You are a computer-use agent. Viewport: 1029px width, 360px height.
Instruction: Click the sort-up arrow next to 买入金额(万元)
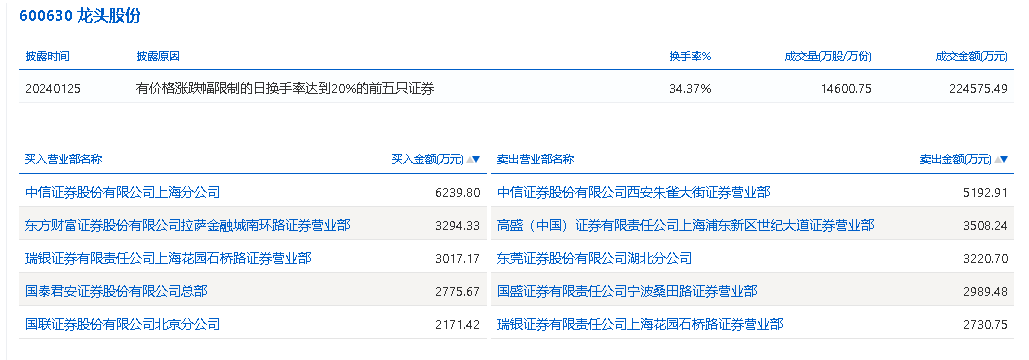[x=468, y=159]
